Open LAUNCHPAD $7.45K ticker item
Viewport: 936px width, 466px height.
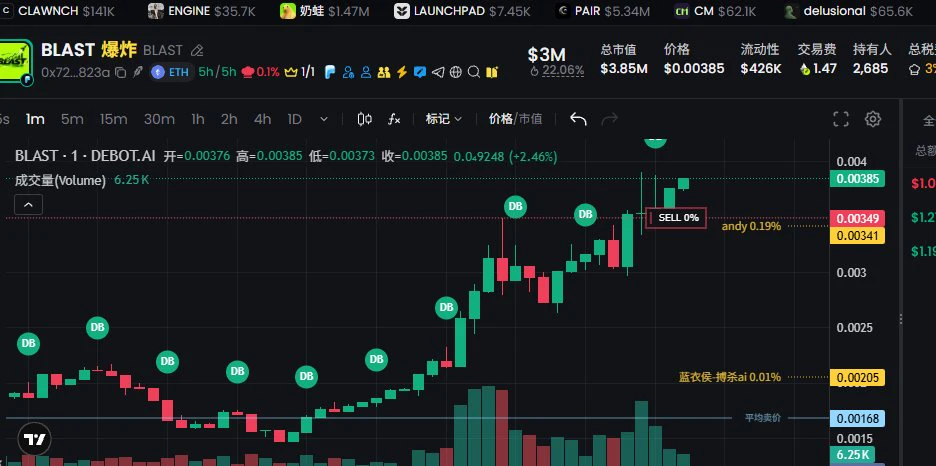pyautogui.click(x=462, y=11)
